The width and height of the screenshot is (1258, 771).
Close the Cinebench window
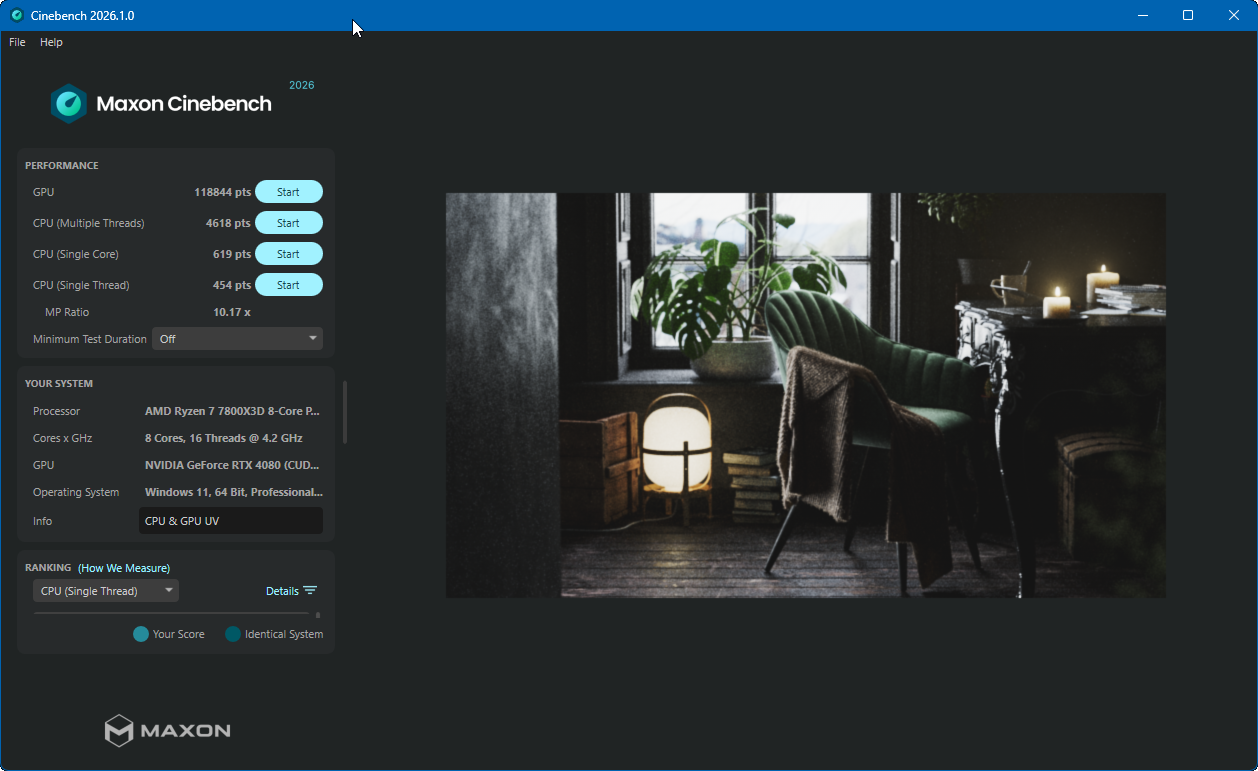coord(1234,15)
